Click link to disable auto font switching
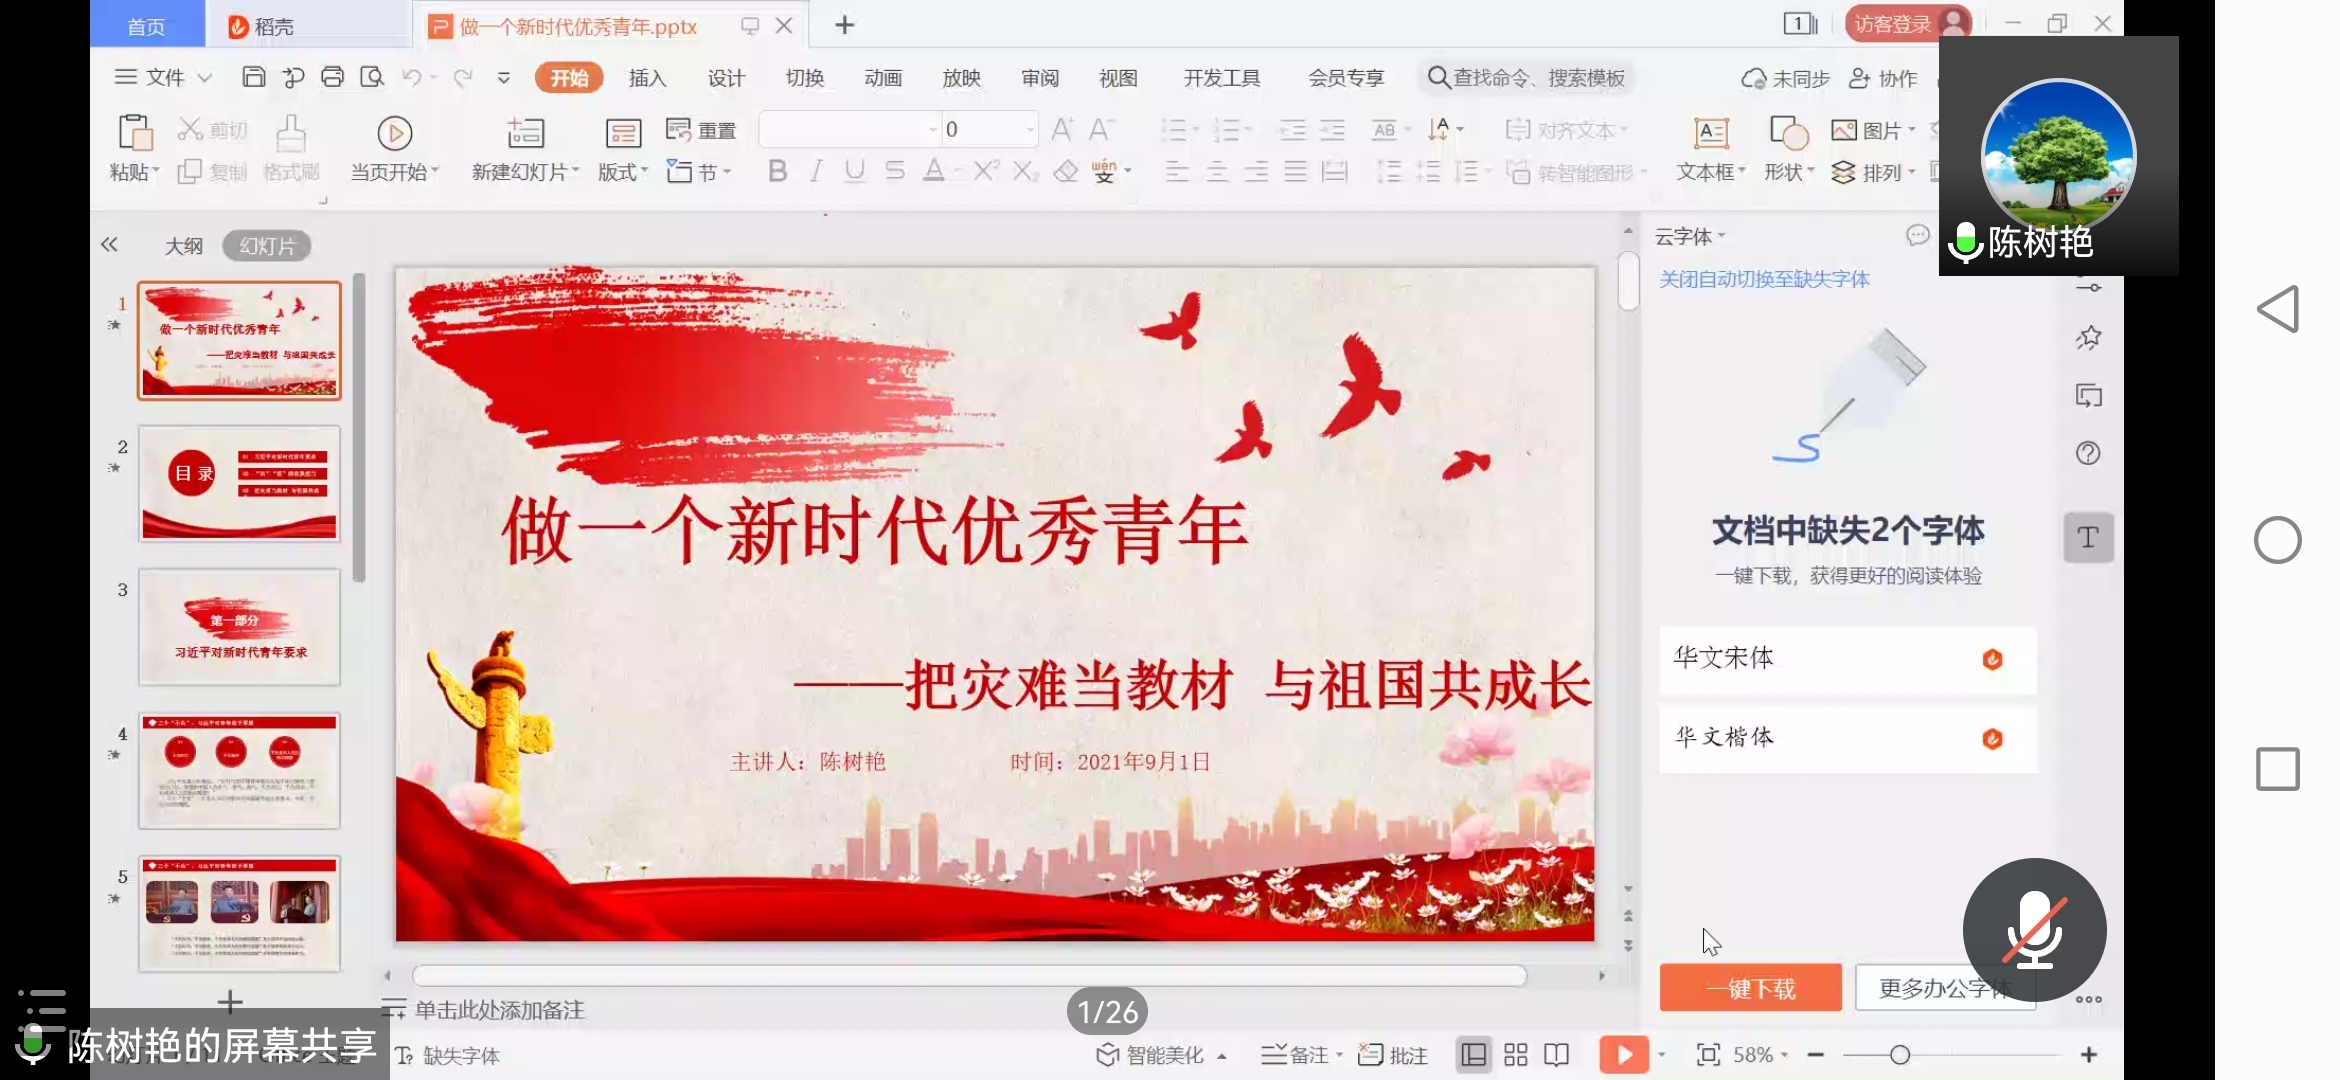Viewport: 2340px width, 1080px height. tap(1764, 279)
